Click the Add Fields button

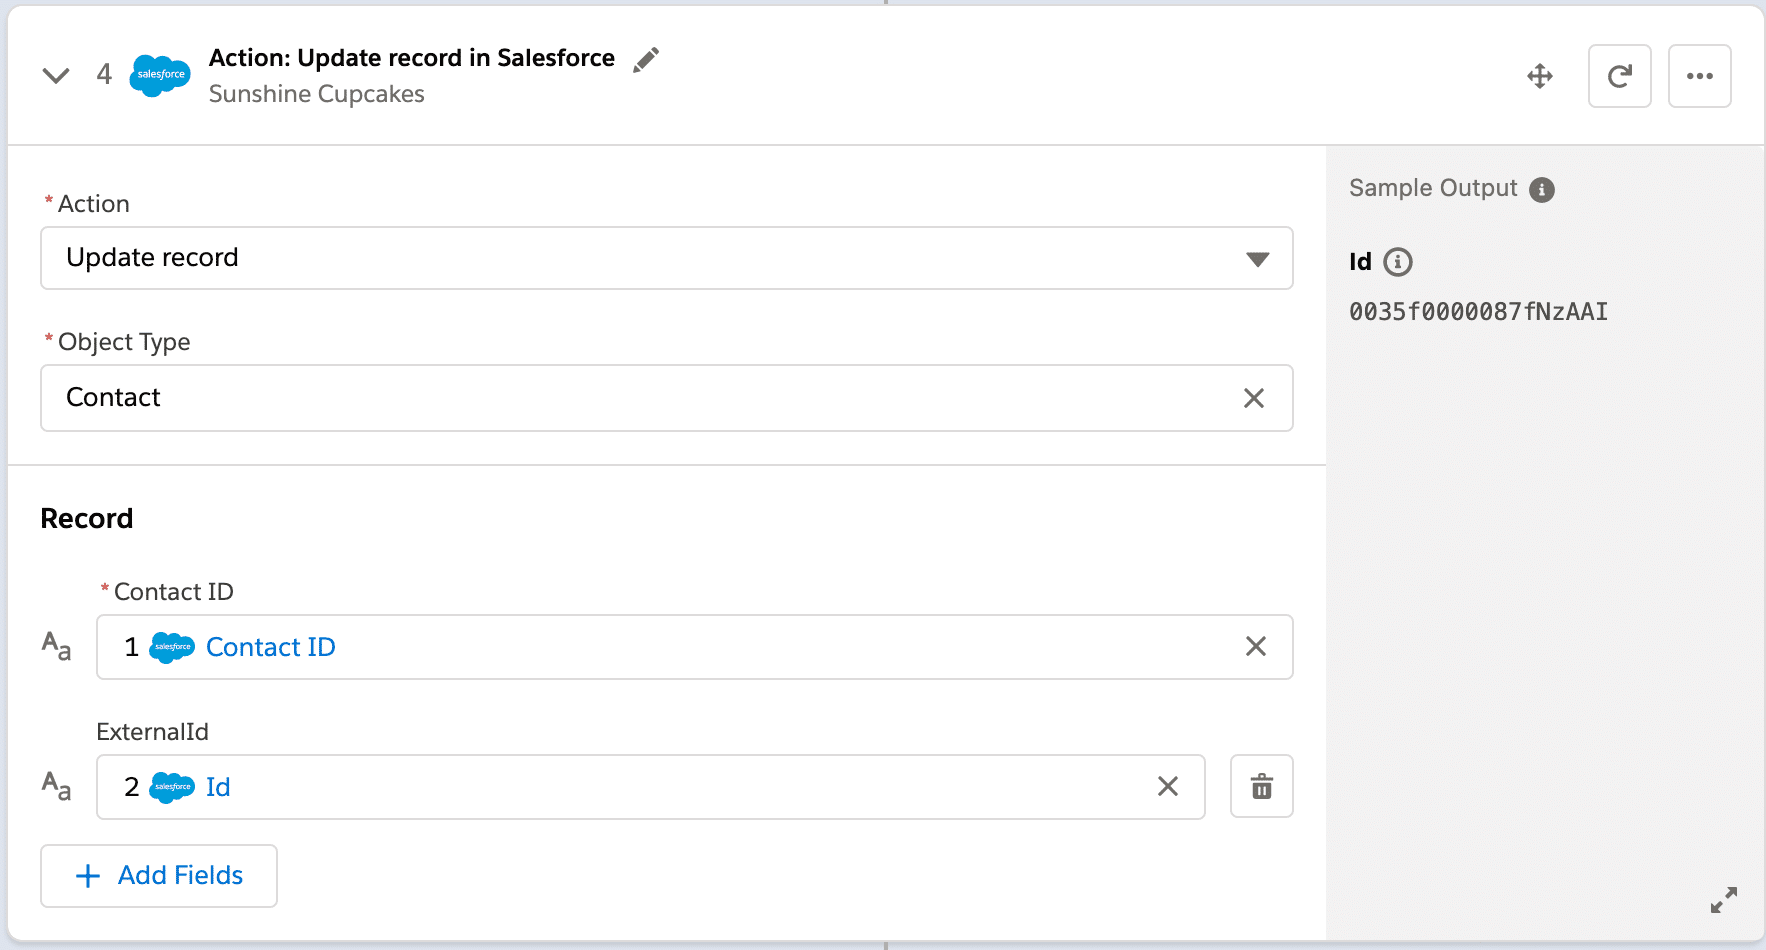coord(158,875)
